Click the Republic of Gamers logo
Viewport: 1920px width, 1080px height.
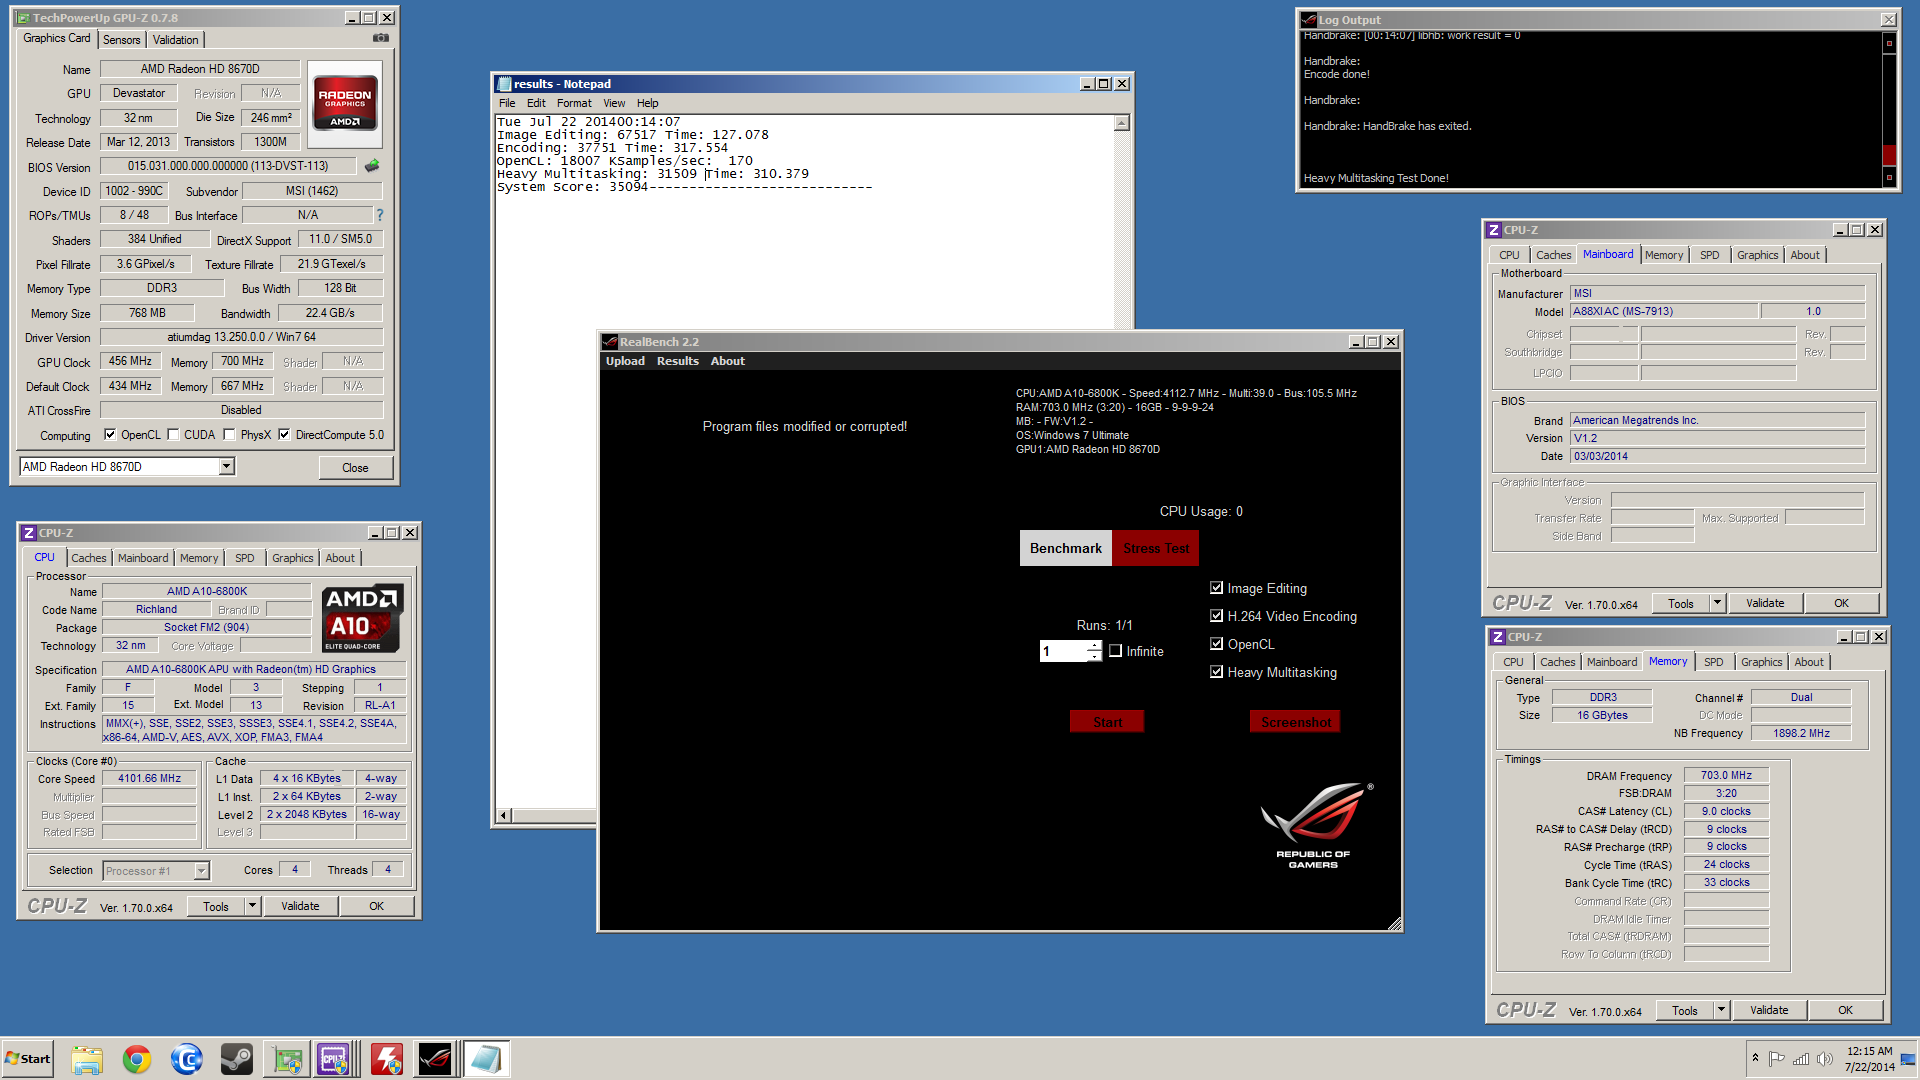1314,826
